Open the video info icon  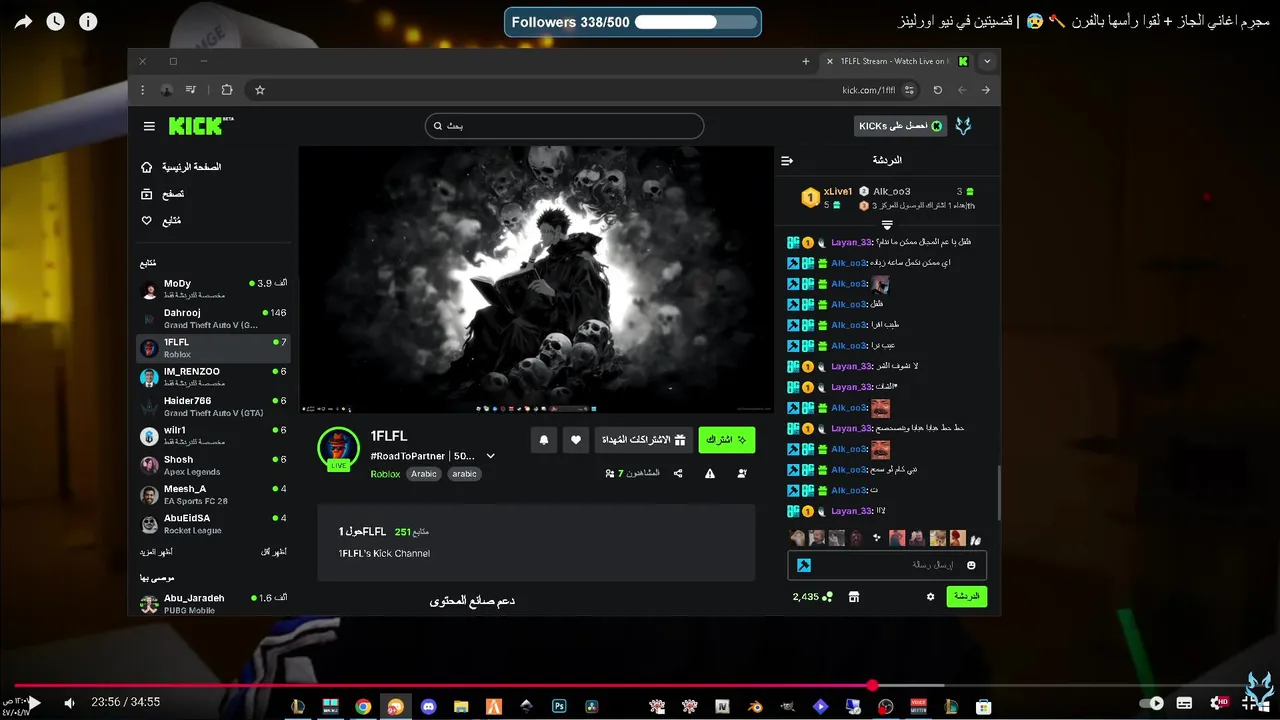coord(88,21)
